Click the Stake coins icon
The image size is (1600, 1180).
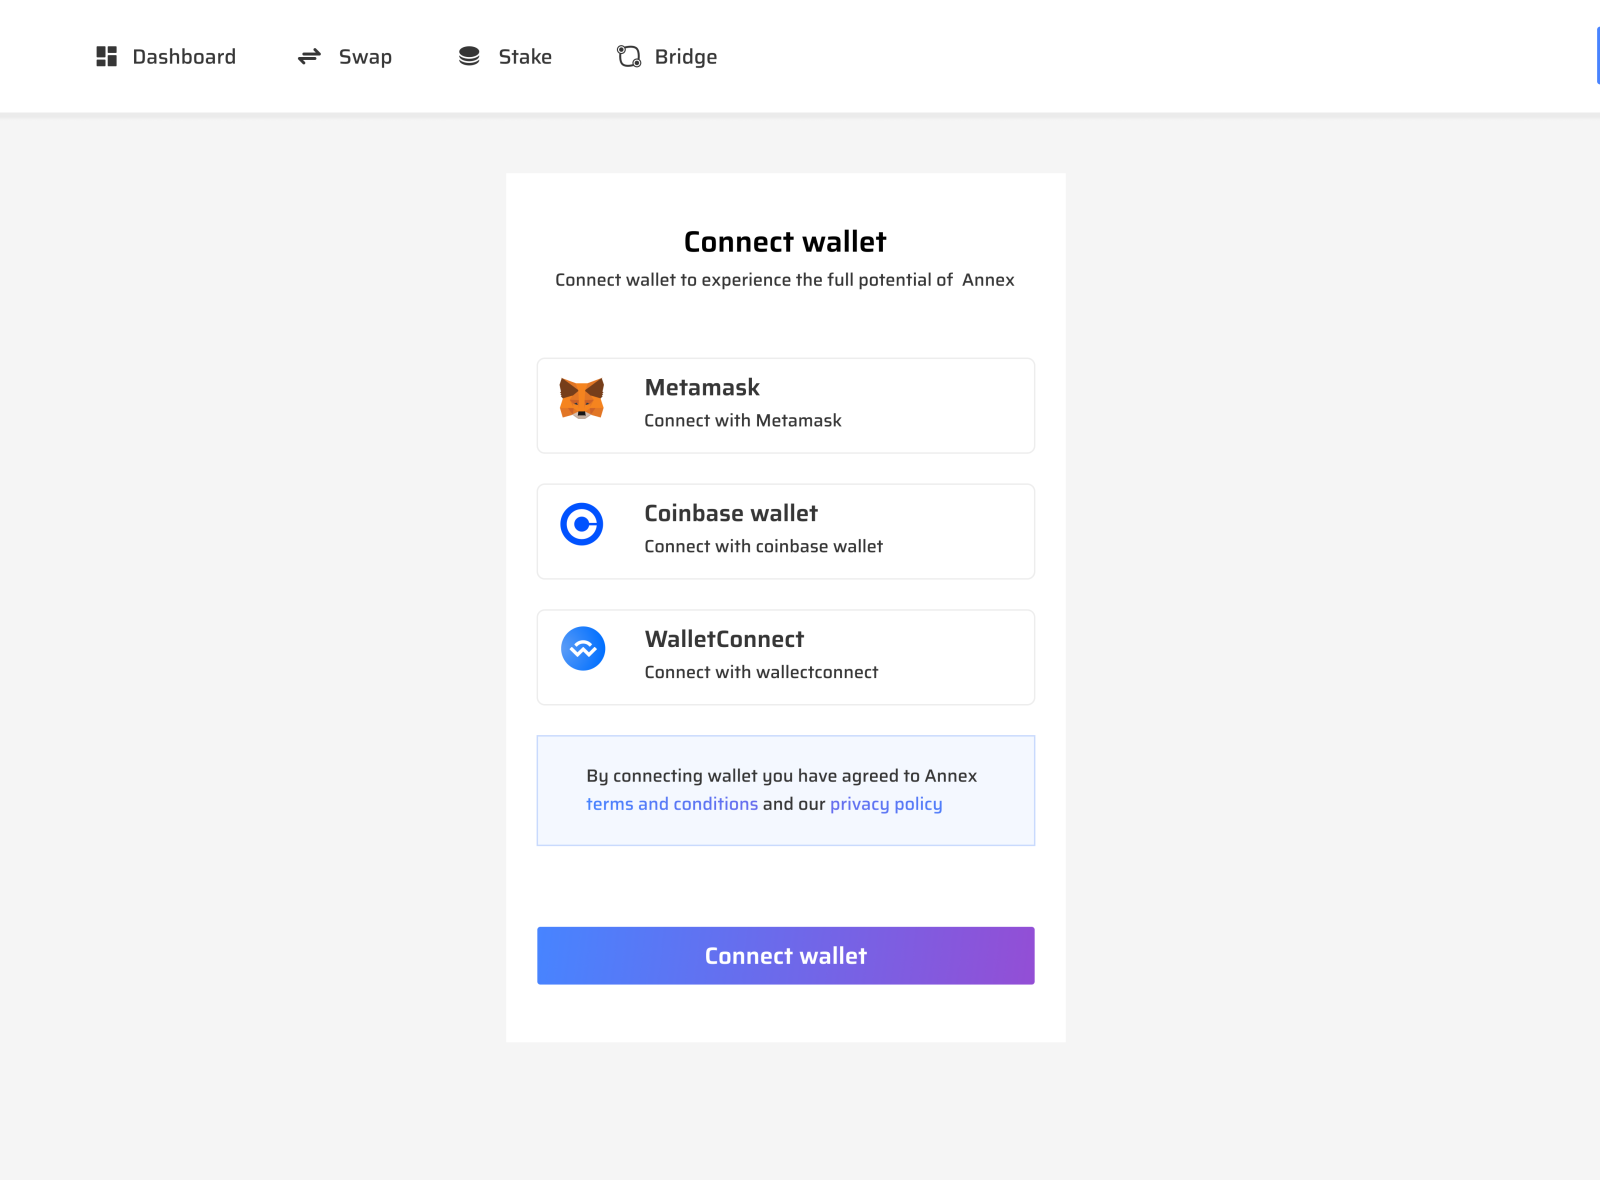point(468,56)
